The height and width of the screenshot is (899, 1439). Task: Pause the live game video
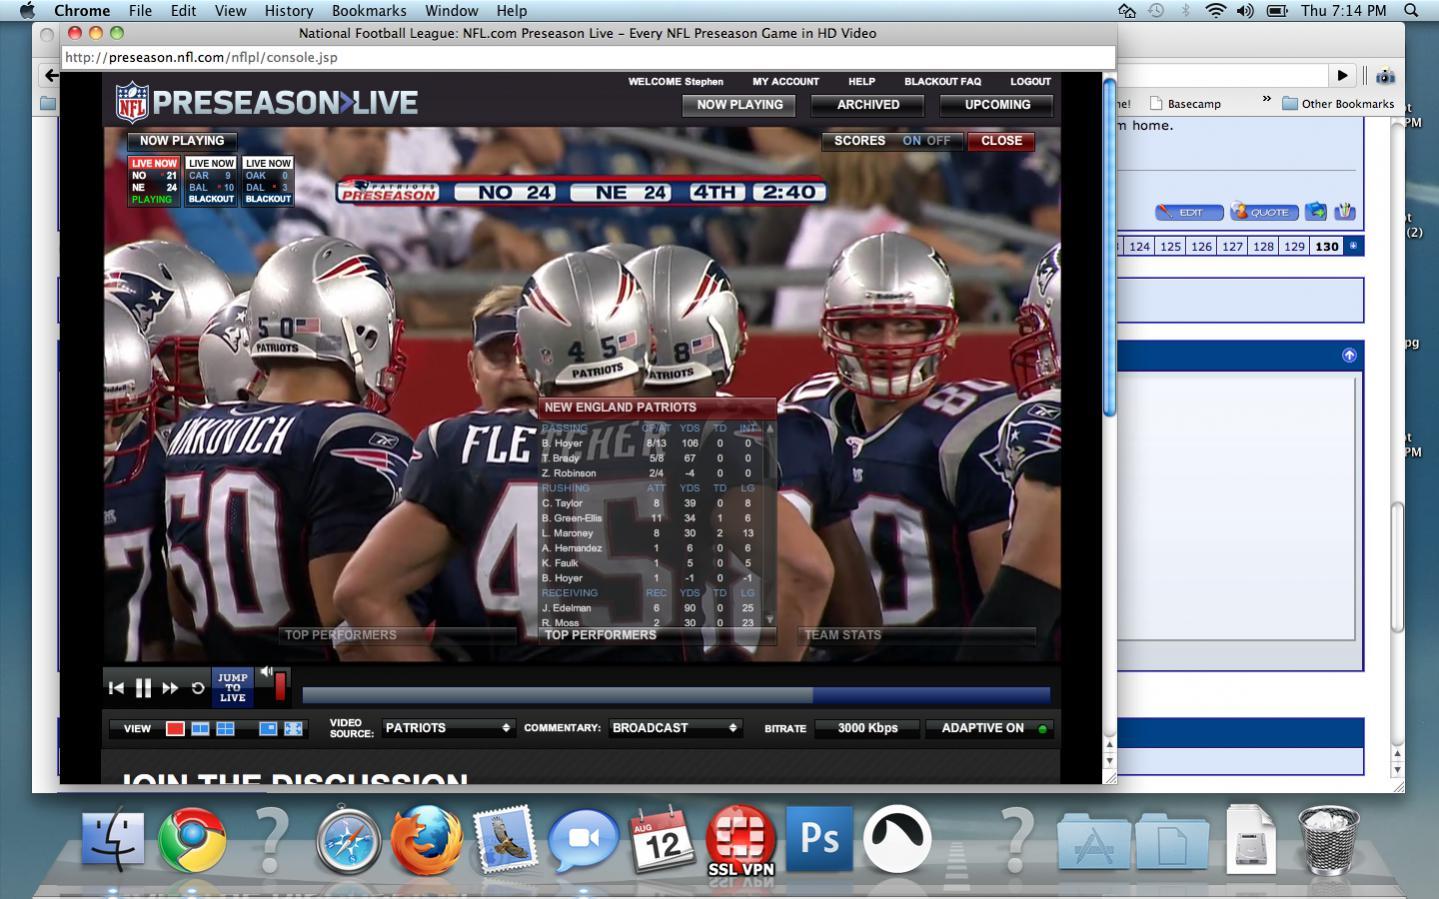click(143, 688)
